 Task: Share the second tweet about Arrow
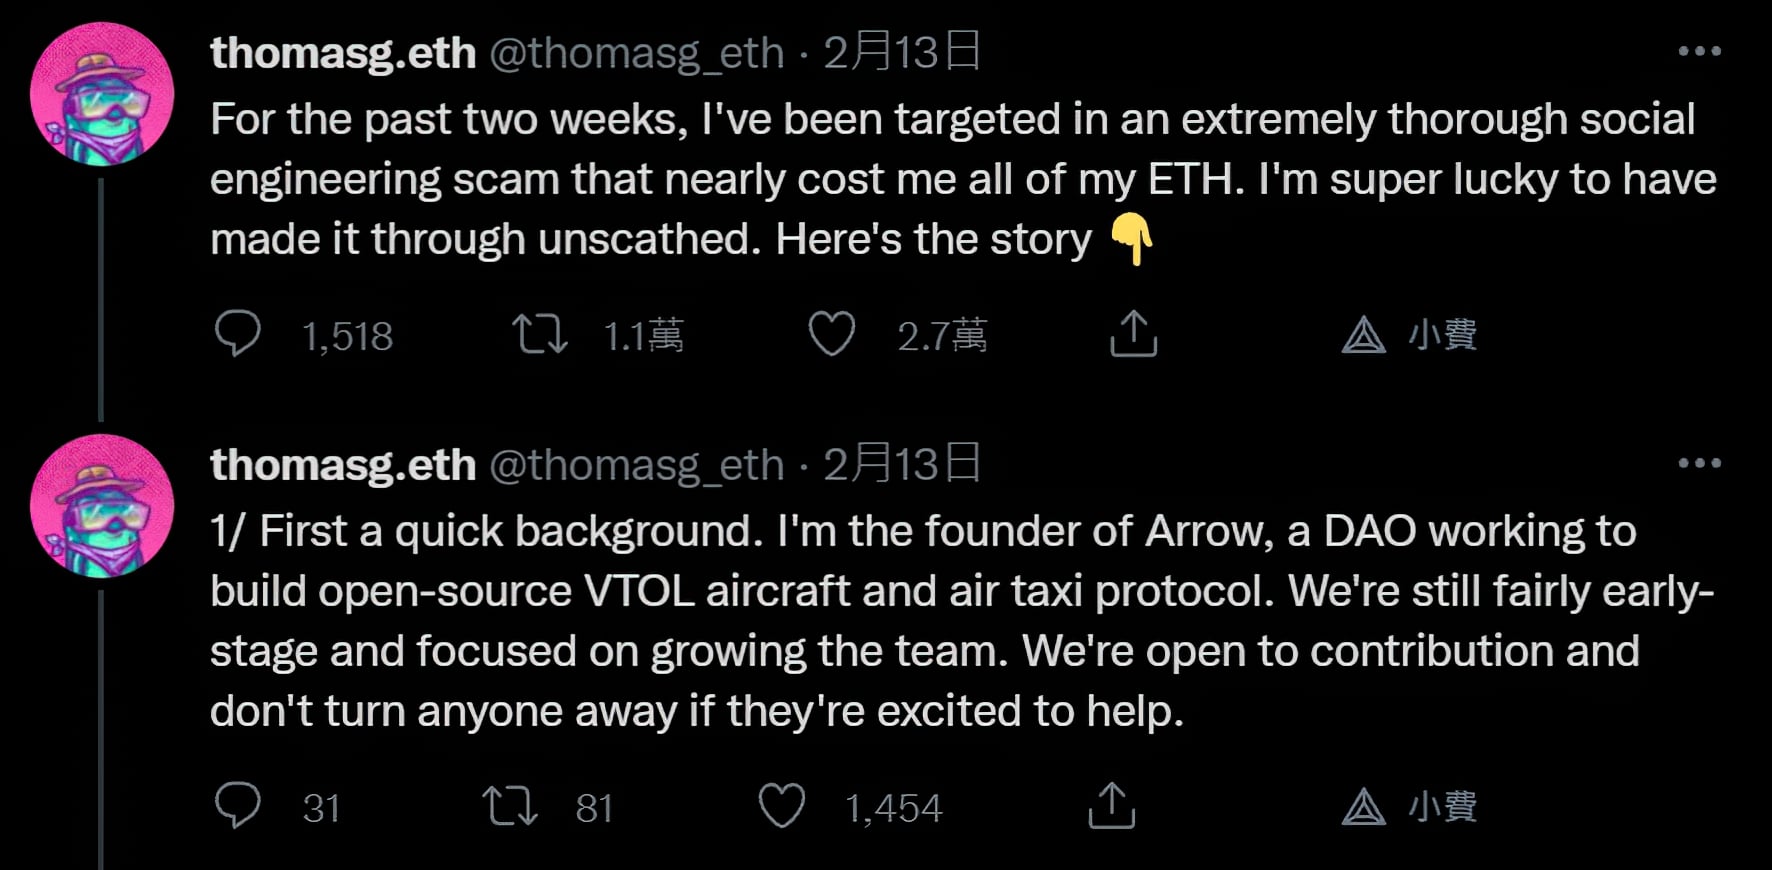[1111, 805]
